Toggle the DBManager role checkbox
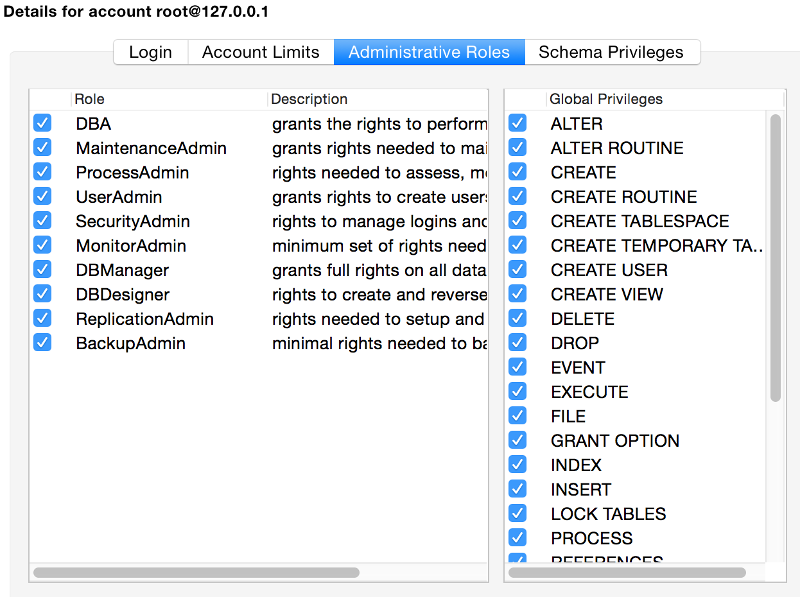Image resolution: width=800 pixels, height=597 pixels. pyautogui.click(x=42, y=269)
